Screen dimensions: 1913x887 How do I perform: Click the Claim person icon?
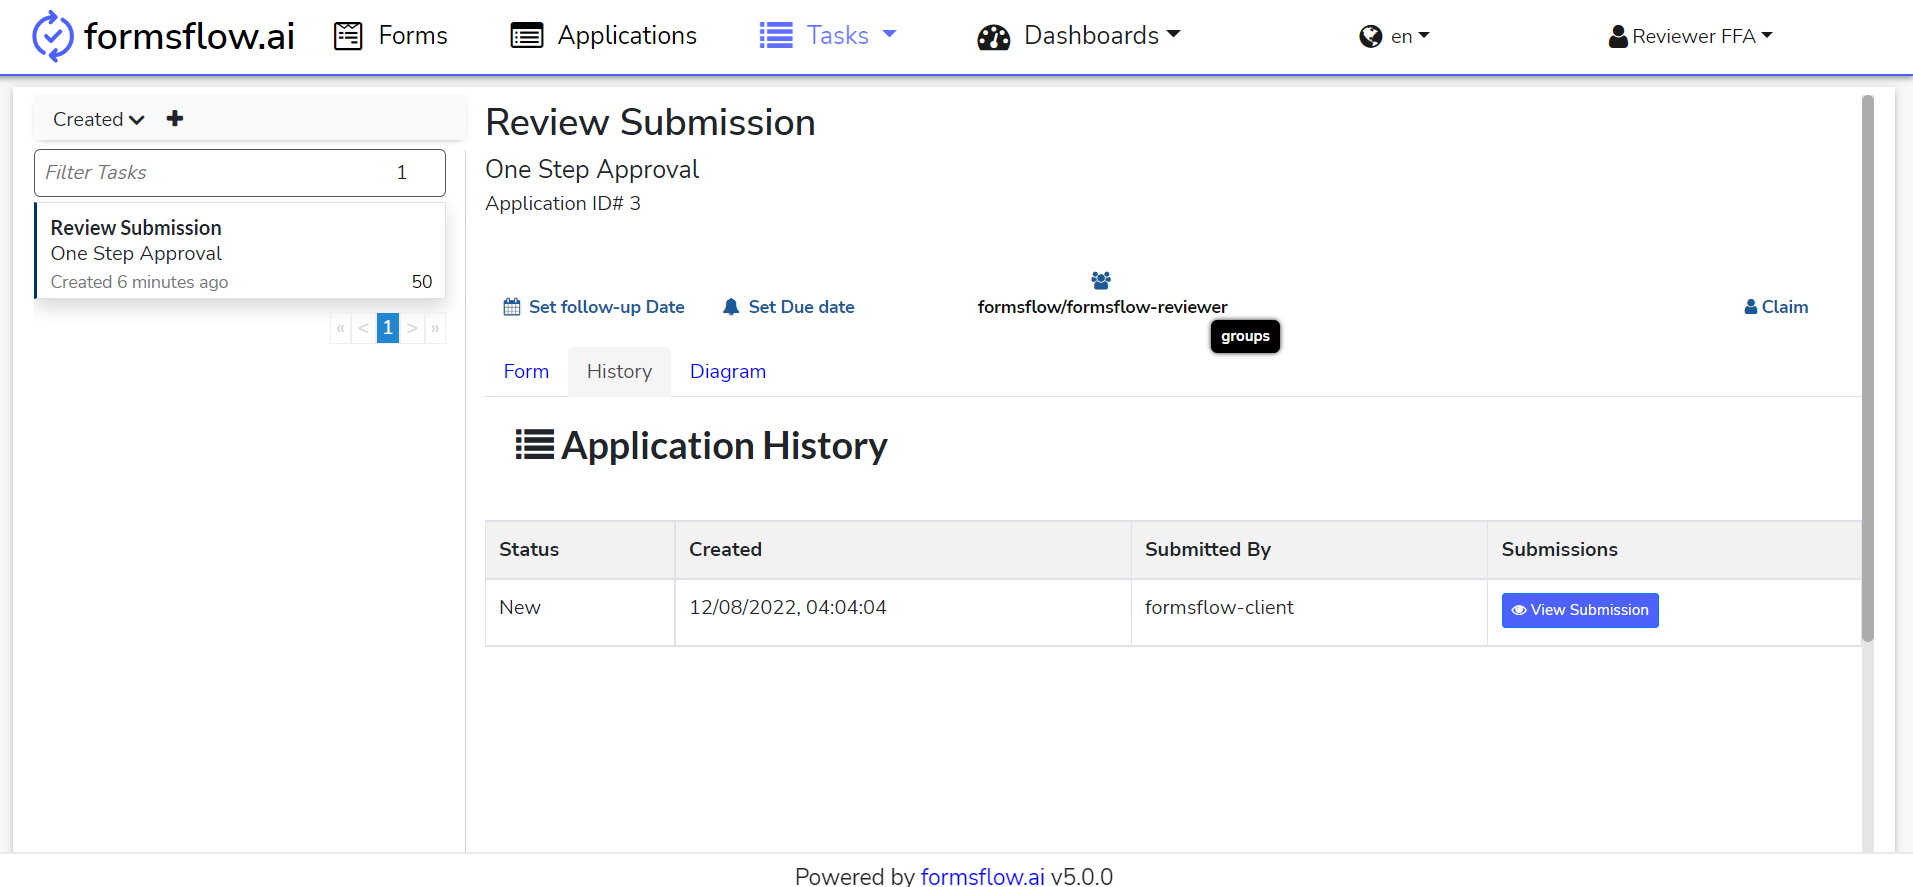click(x=1751, y=307)
